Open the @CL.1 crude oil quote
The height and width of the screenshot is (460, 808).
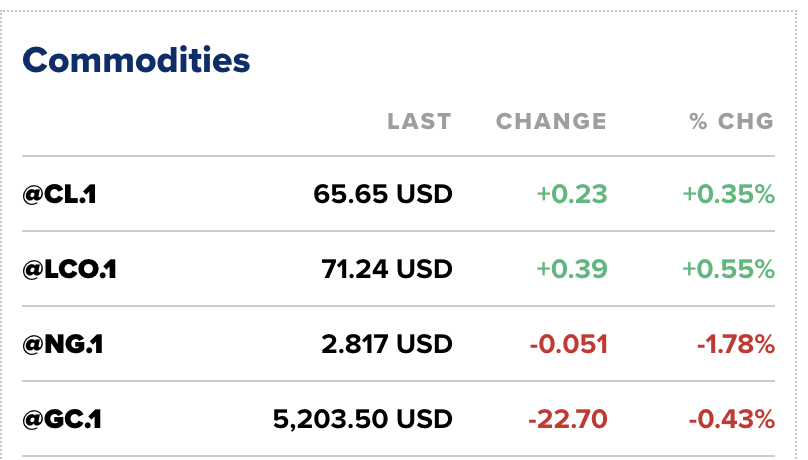(60, 194)
